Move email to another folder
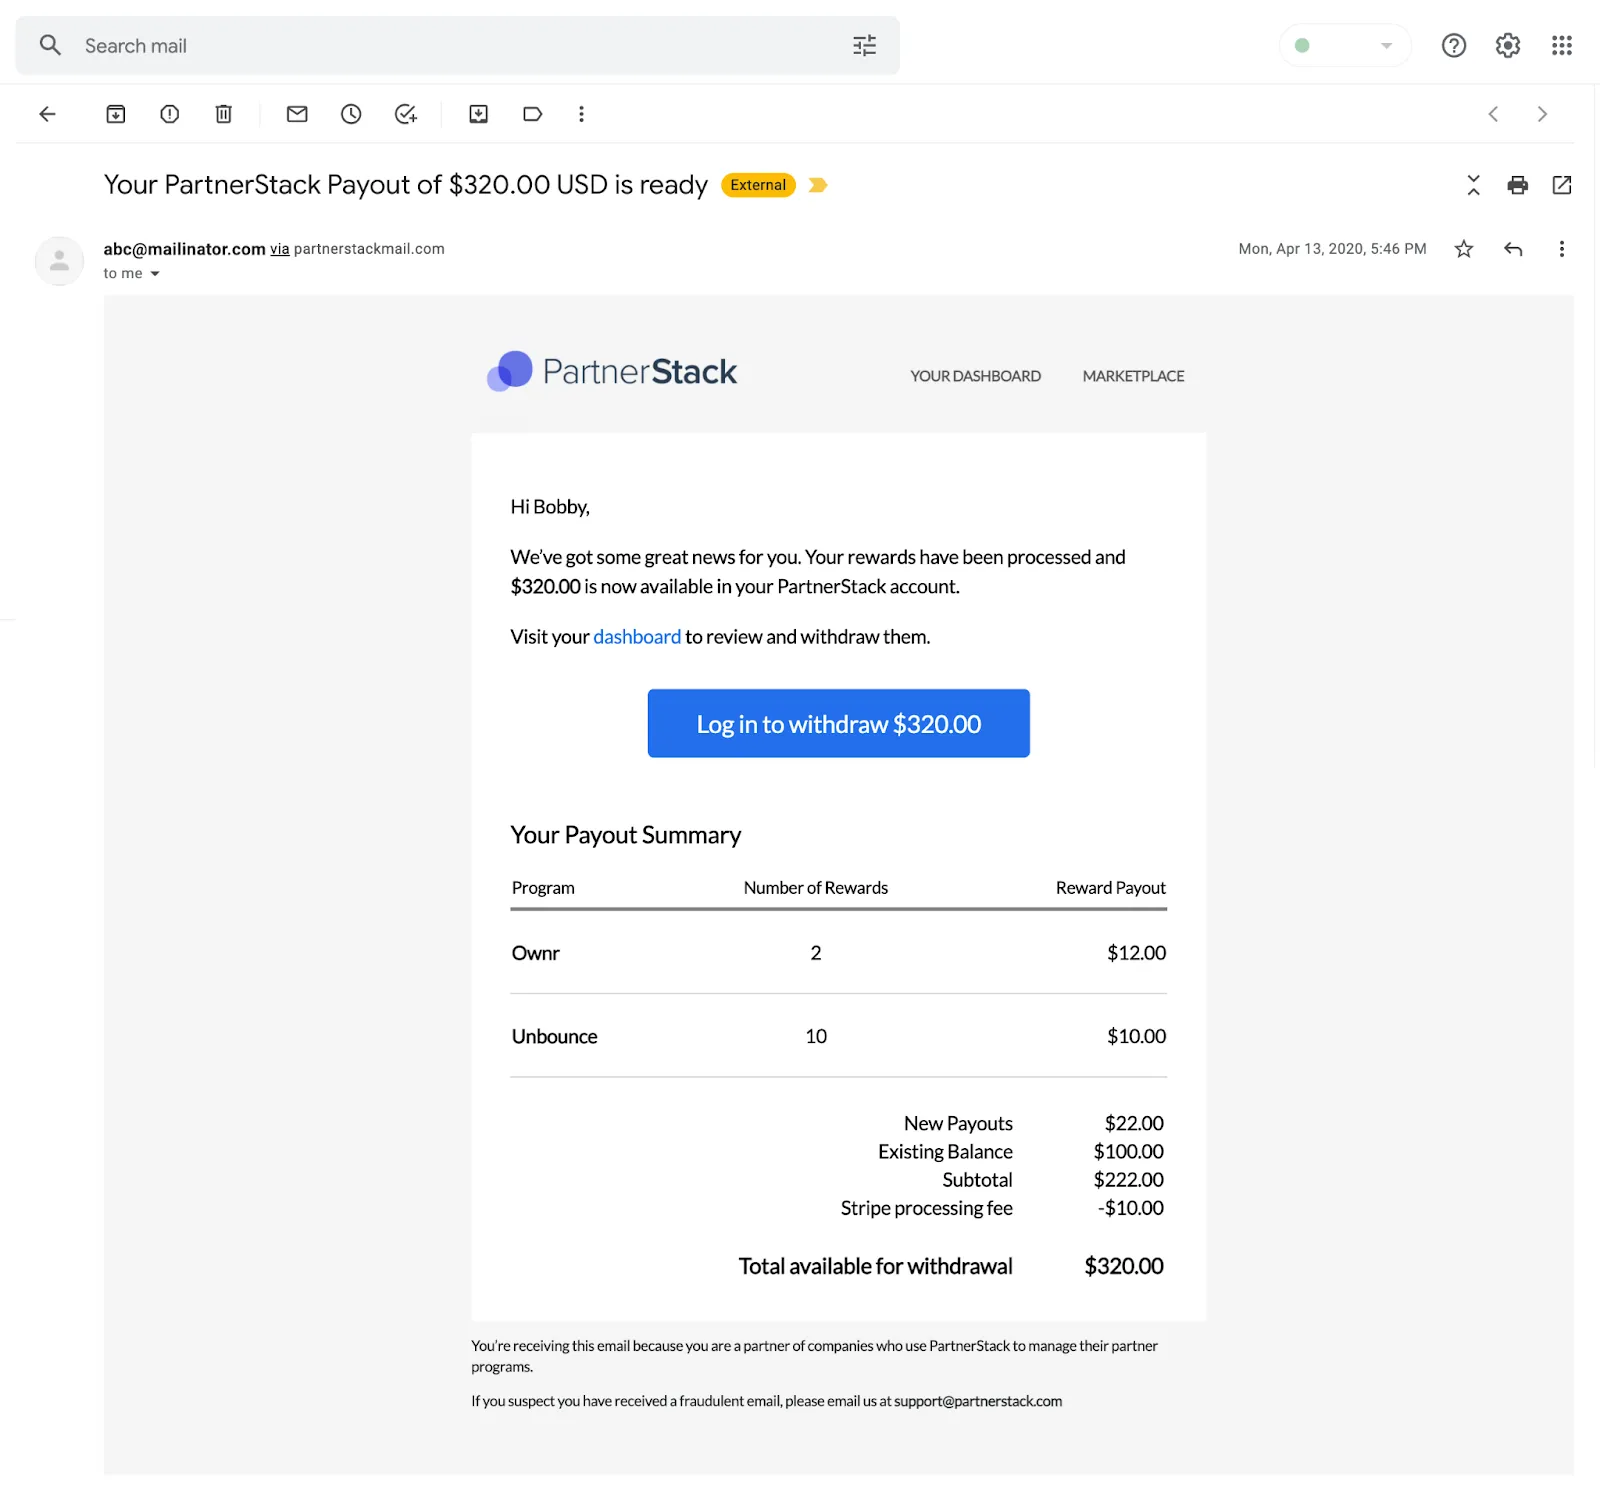1600x1502 pixels. (479, 114)
